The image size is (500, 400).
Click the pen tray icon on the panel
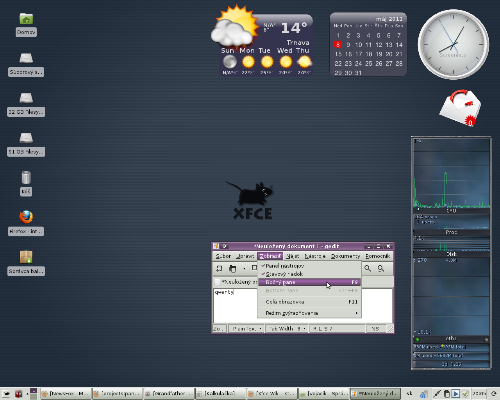[x=437, y=394]
